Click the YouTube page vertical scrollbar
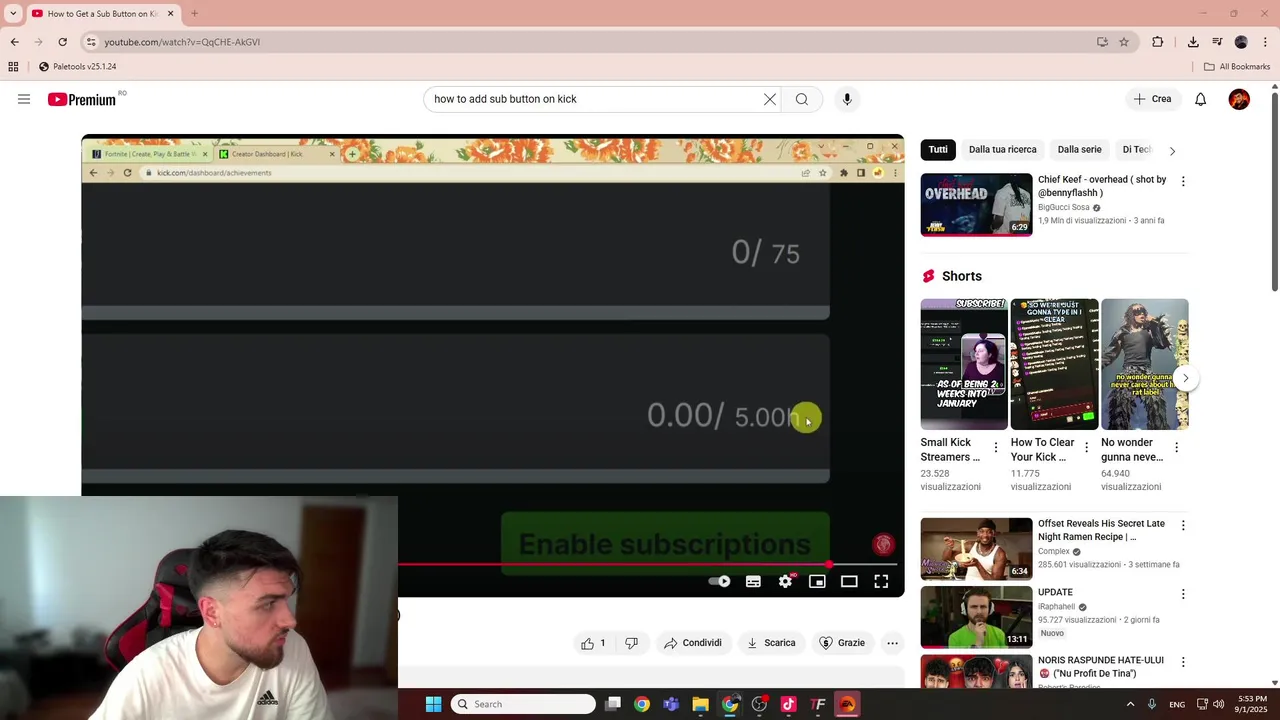1280x720 pixels. pyautogui.click(x=1274, y=190)
